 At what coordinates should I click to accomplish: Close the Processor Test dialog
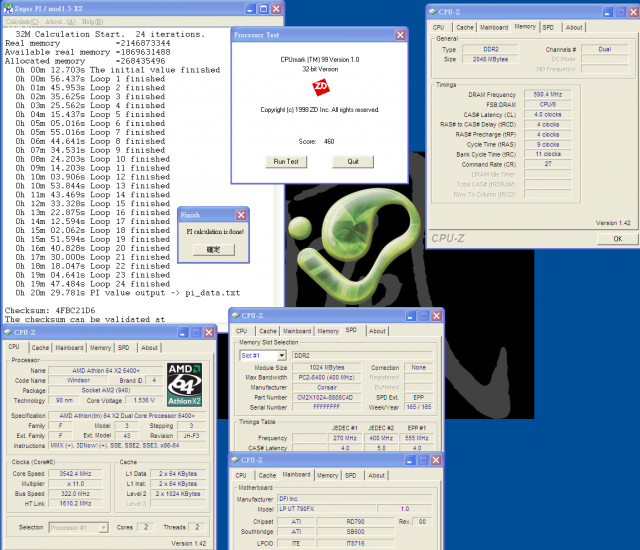pos(400,35)
